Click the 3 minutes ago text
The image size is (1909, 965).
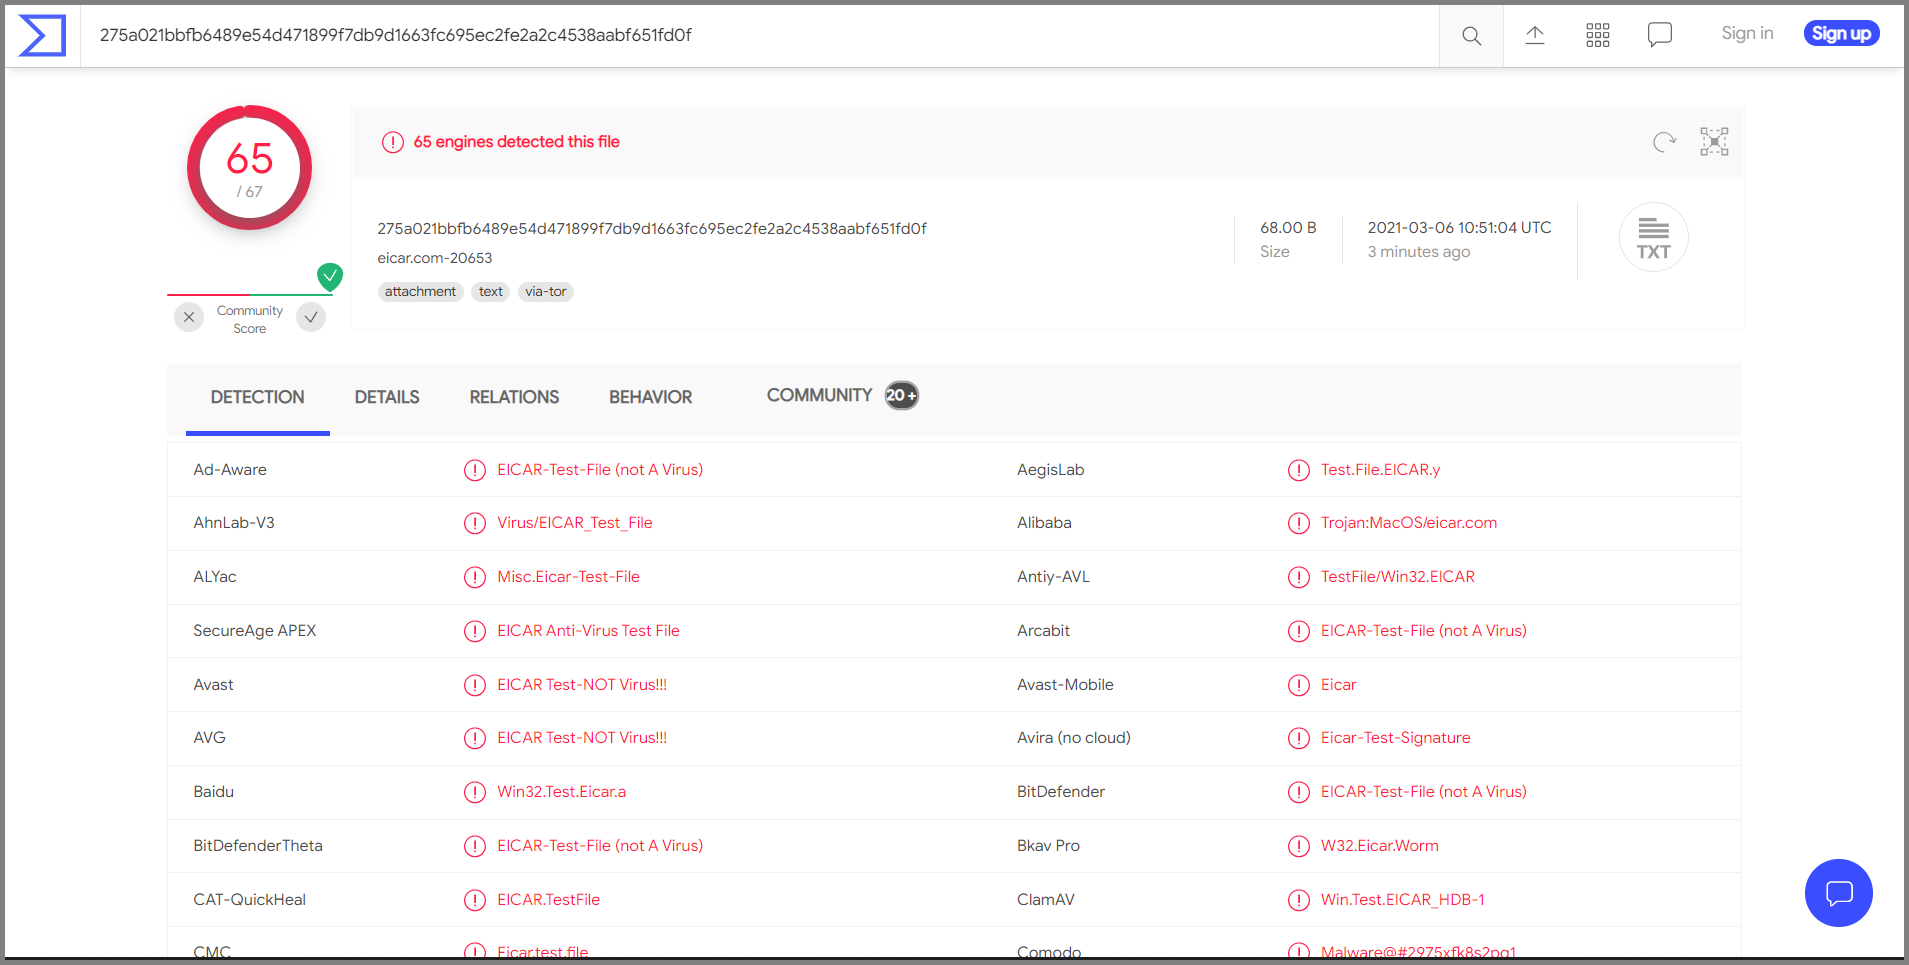(x=1418, y=252)
